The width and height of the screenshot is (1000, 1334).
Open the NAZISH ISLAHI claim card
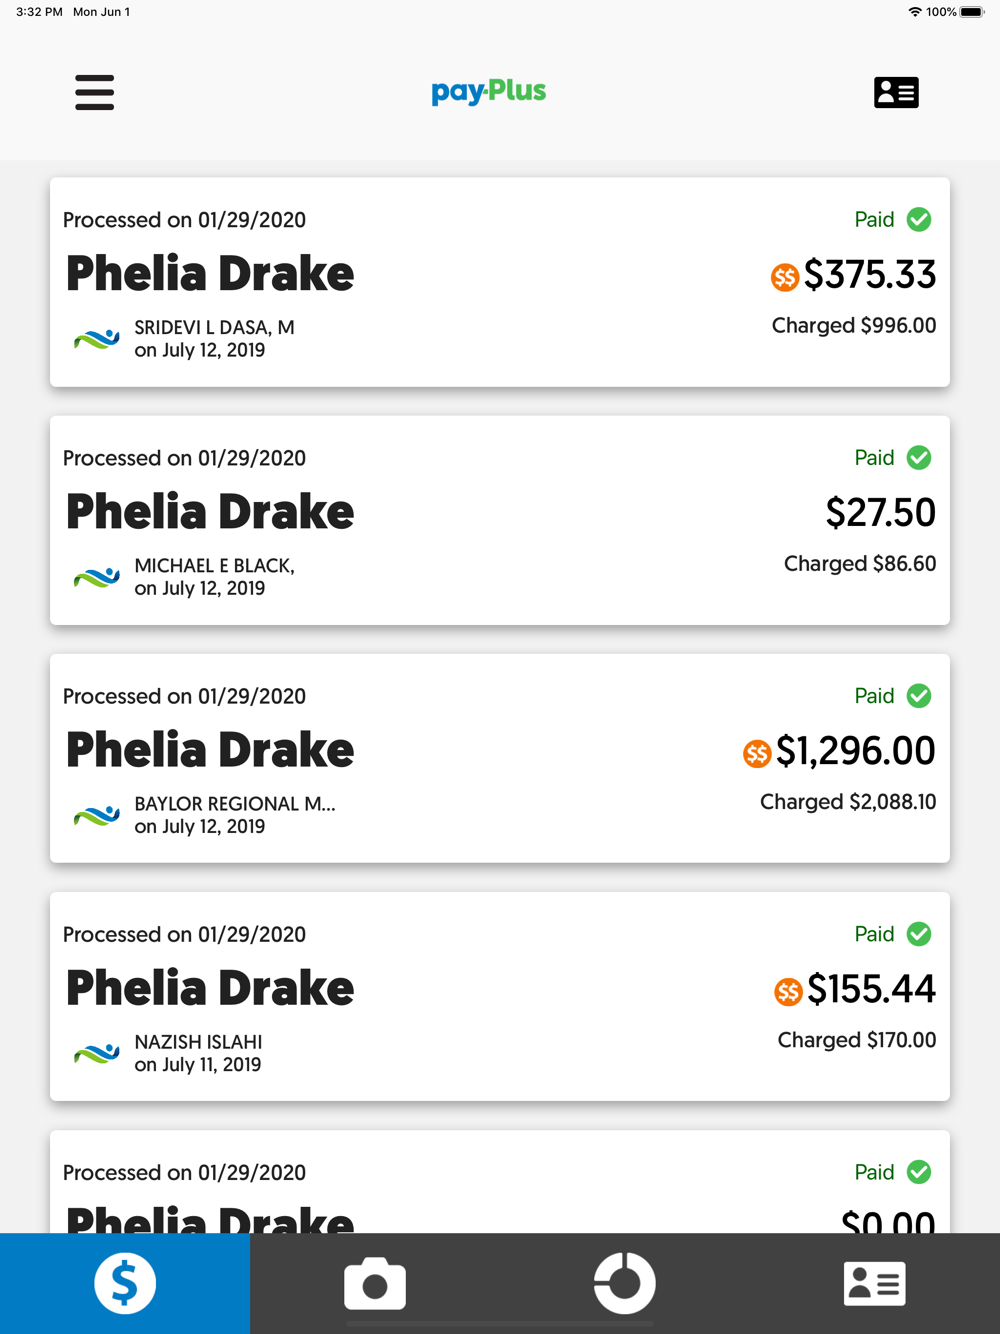[500, 996]
